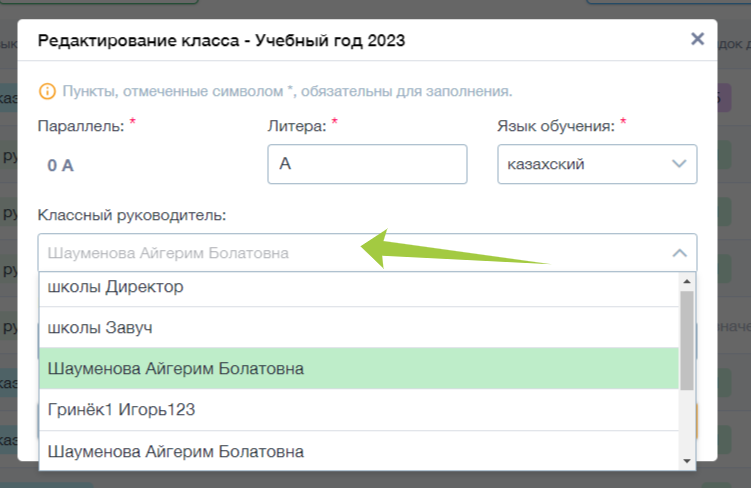Image resolution: width=751 pixels, height=488 pixels.
Task: Click the 'Язык обучения:' label
Action: coord(556,126)
